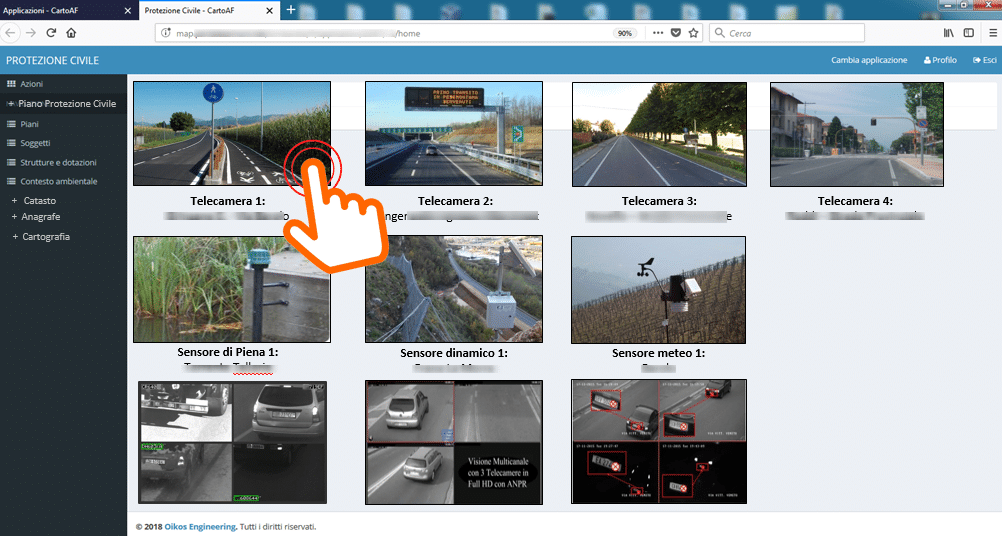
Task: Reload the page with the refresh icon
Action: coord(51,33)
